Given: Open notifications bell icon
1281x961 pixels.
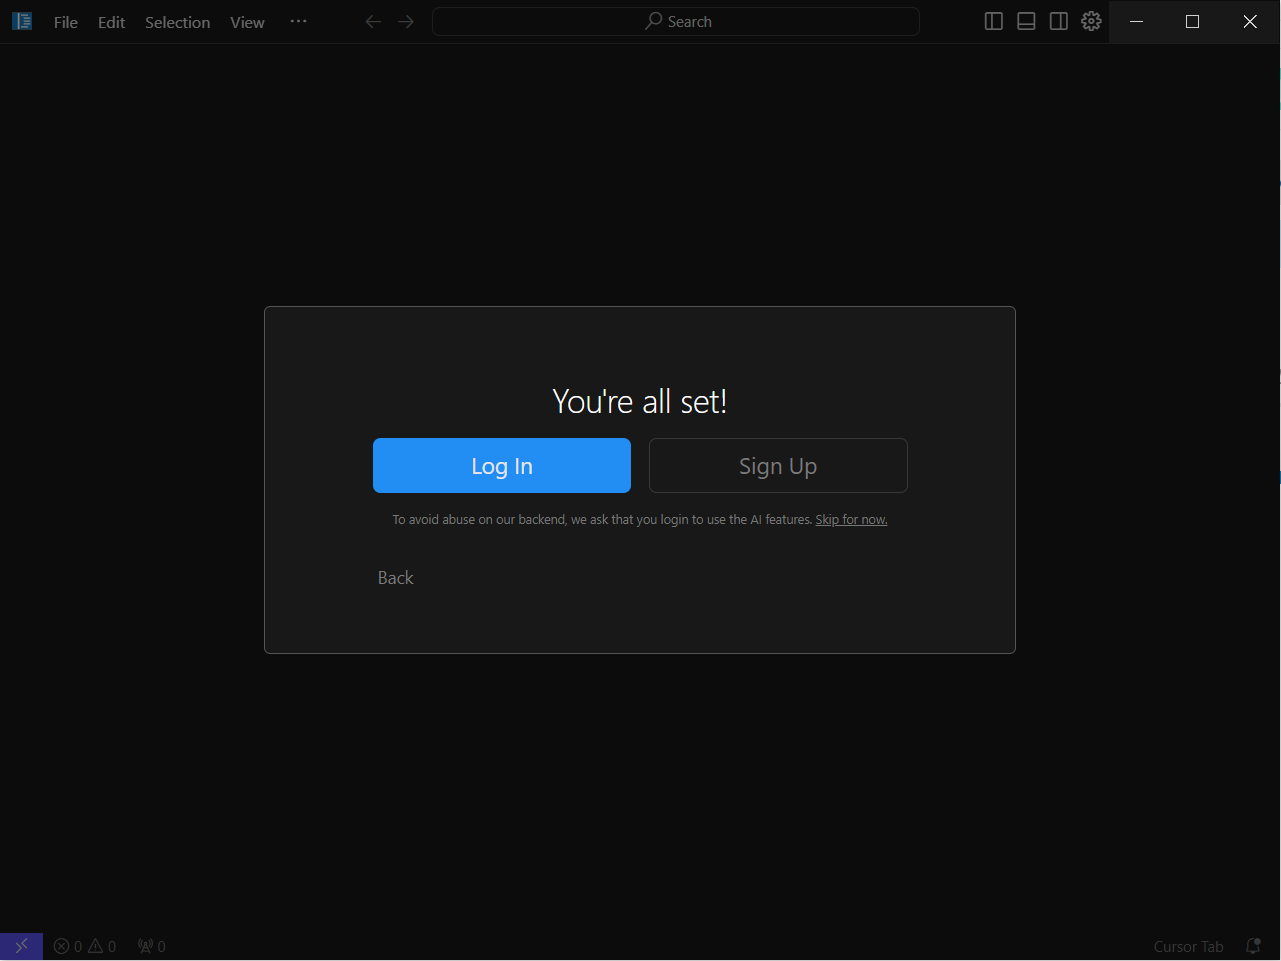Looking at the screenshot, I should (x=1253, y=946).
